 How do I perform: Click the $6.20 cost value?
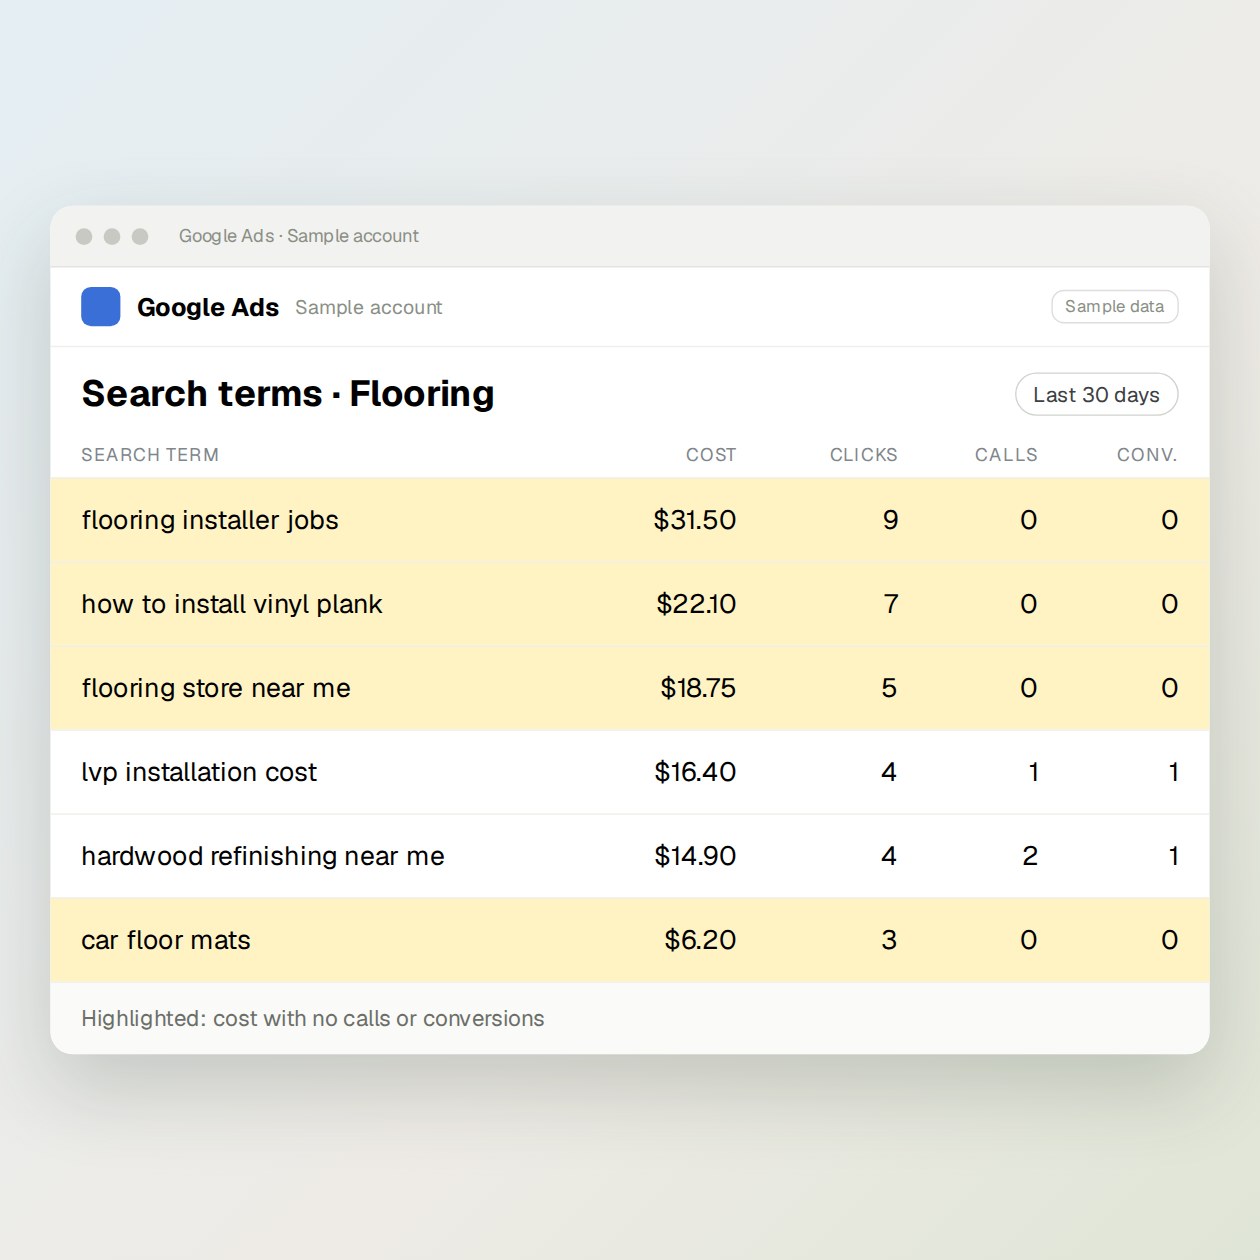700,940
